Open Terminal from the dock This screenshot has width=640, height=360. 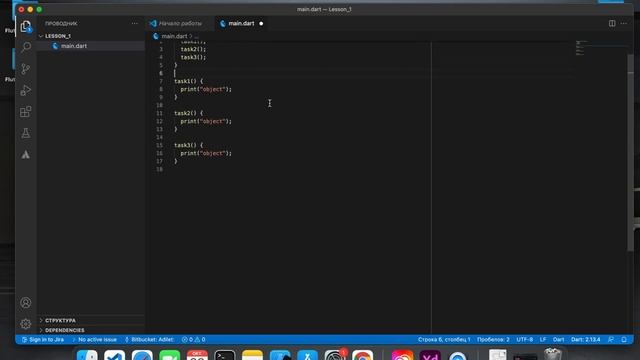click(225, 355)
